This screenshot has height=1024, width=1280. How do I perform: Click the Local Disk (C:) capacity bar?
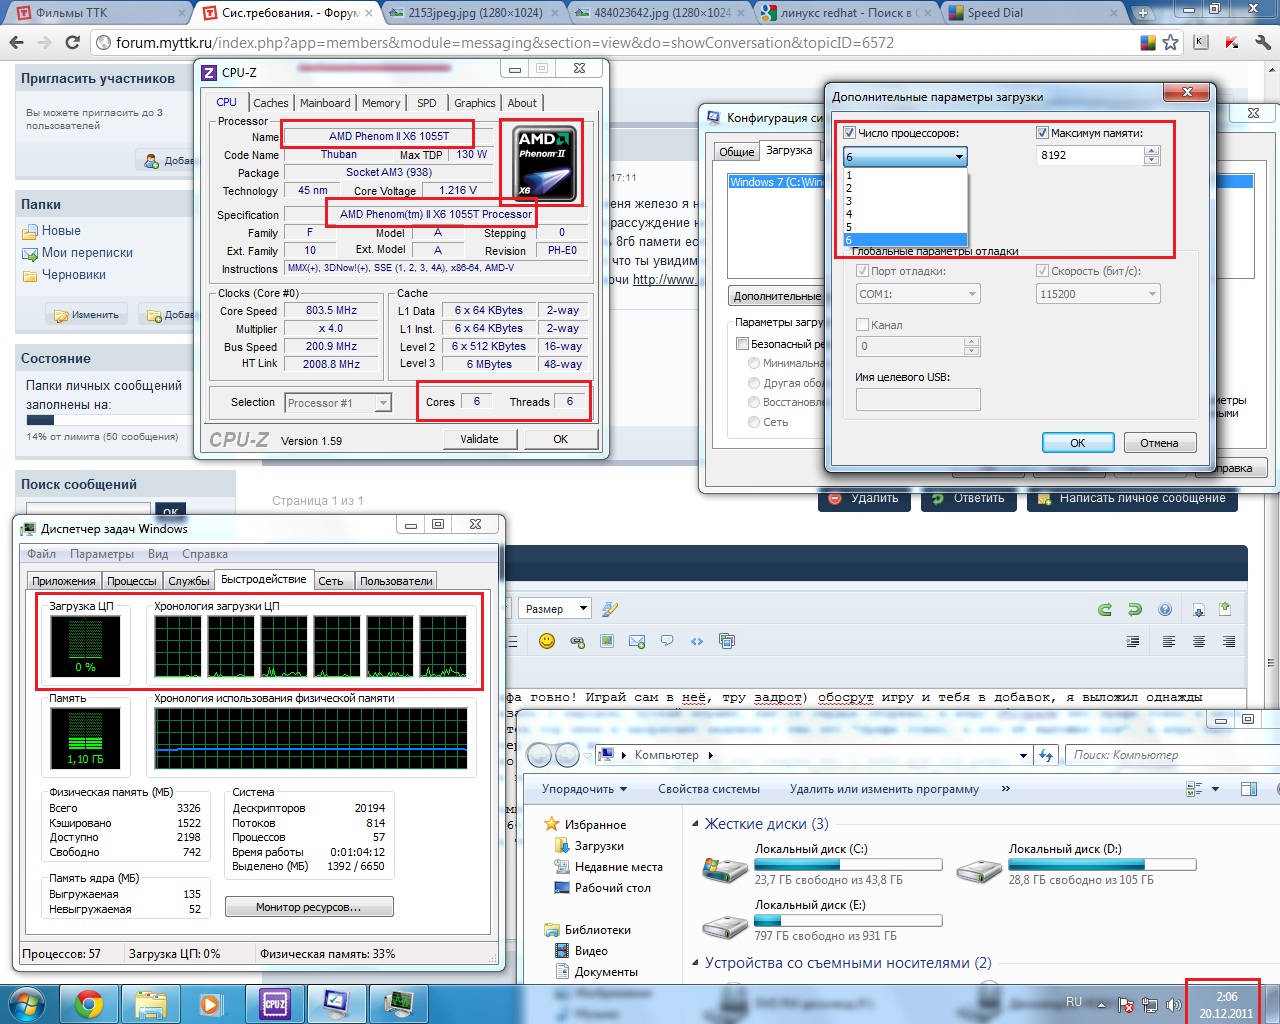(x=849, y=864)
